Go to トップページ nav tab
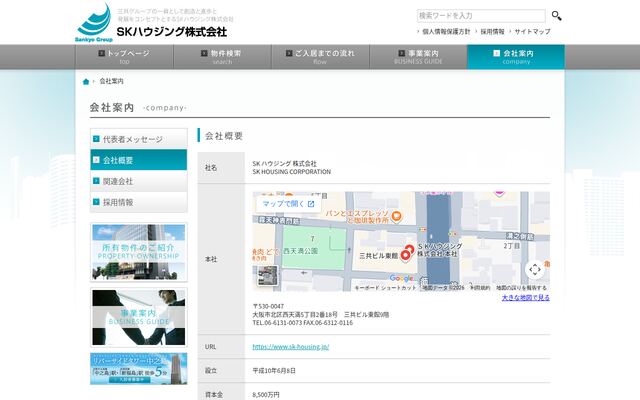 coord(124,57)
